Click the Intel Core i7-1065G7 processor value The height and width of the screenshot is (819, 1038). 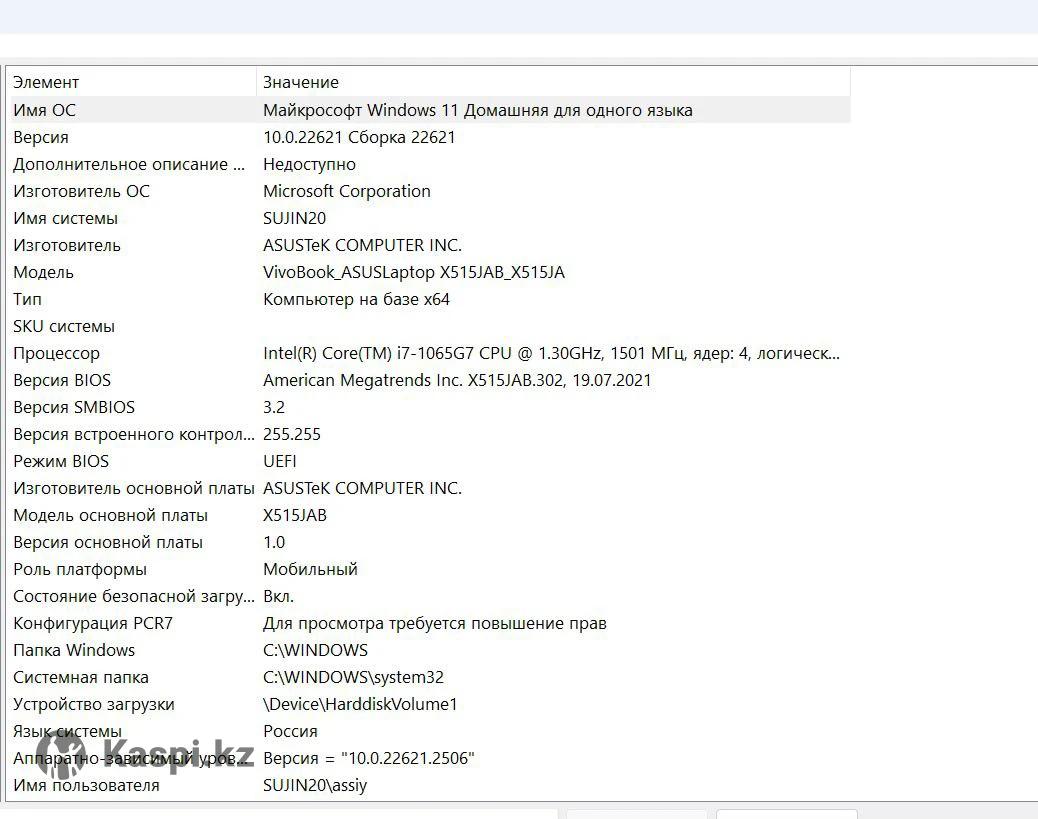(551, 354)
